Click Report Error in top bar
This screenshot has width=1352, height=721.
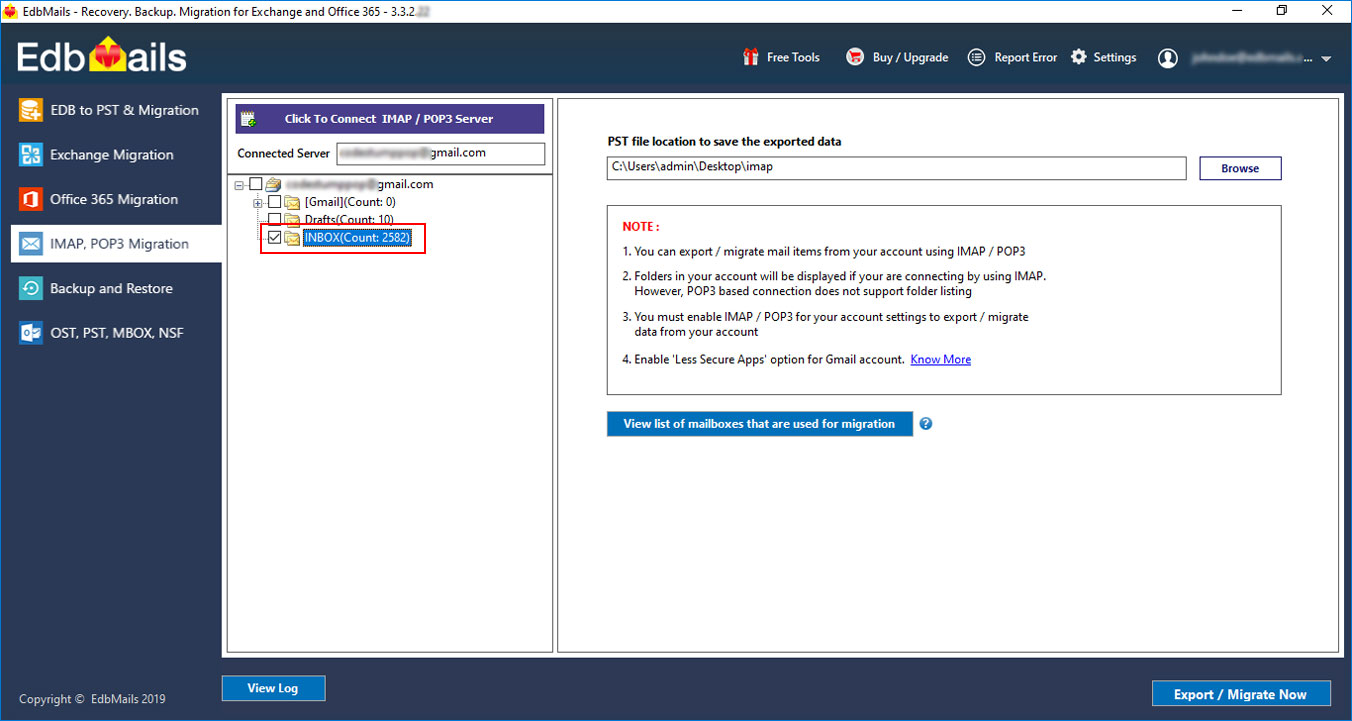[x=1025, y=57]
